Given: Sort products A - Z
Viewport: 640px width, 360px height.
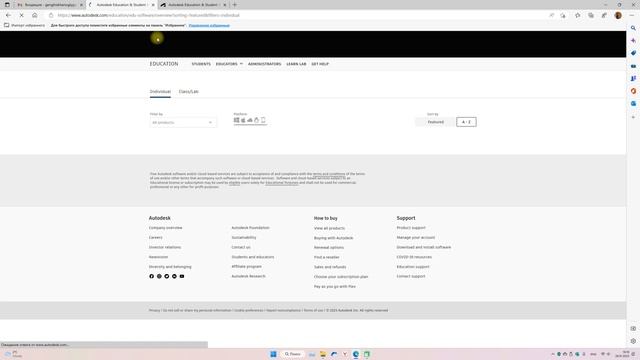Looking at the screenshot, I should [x=466, y=122].
